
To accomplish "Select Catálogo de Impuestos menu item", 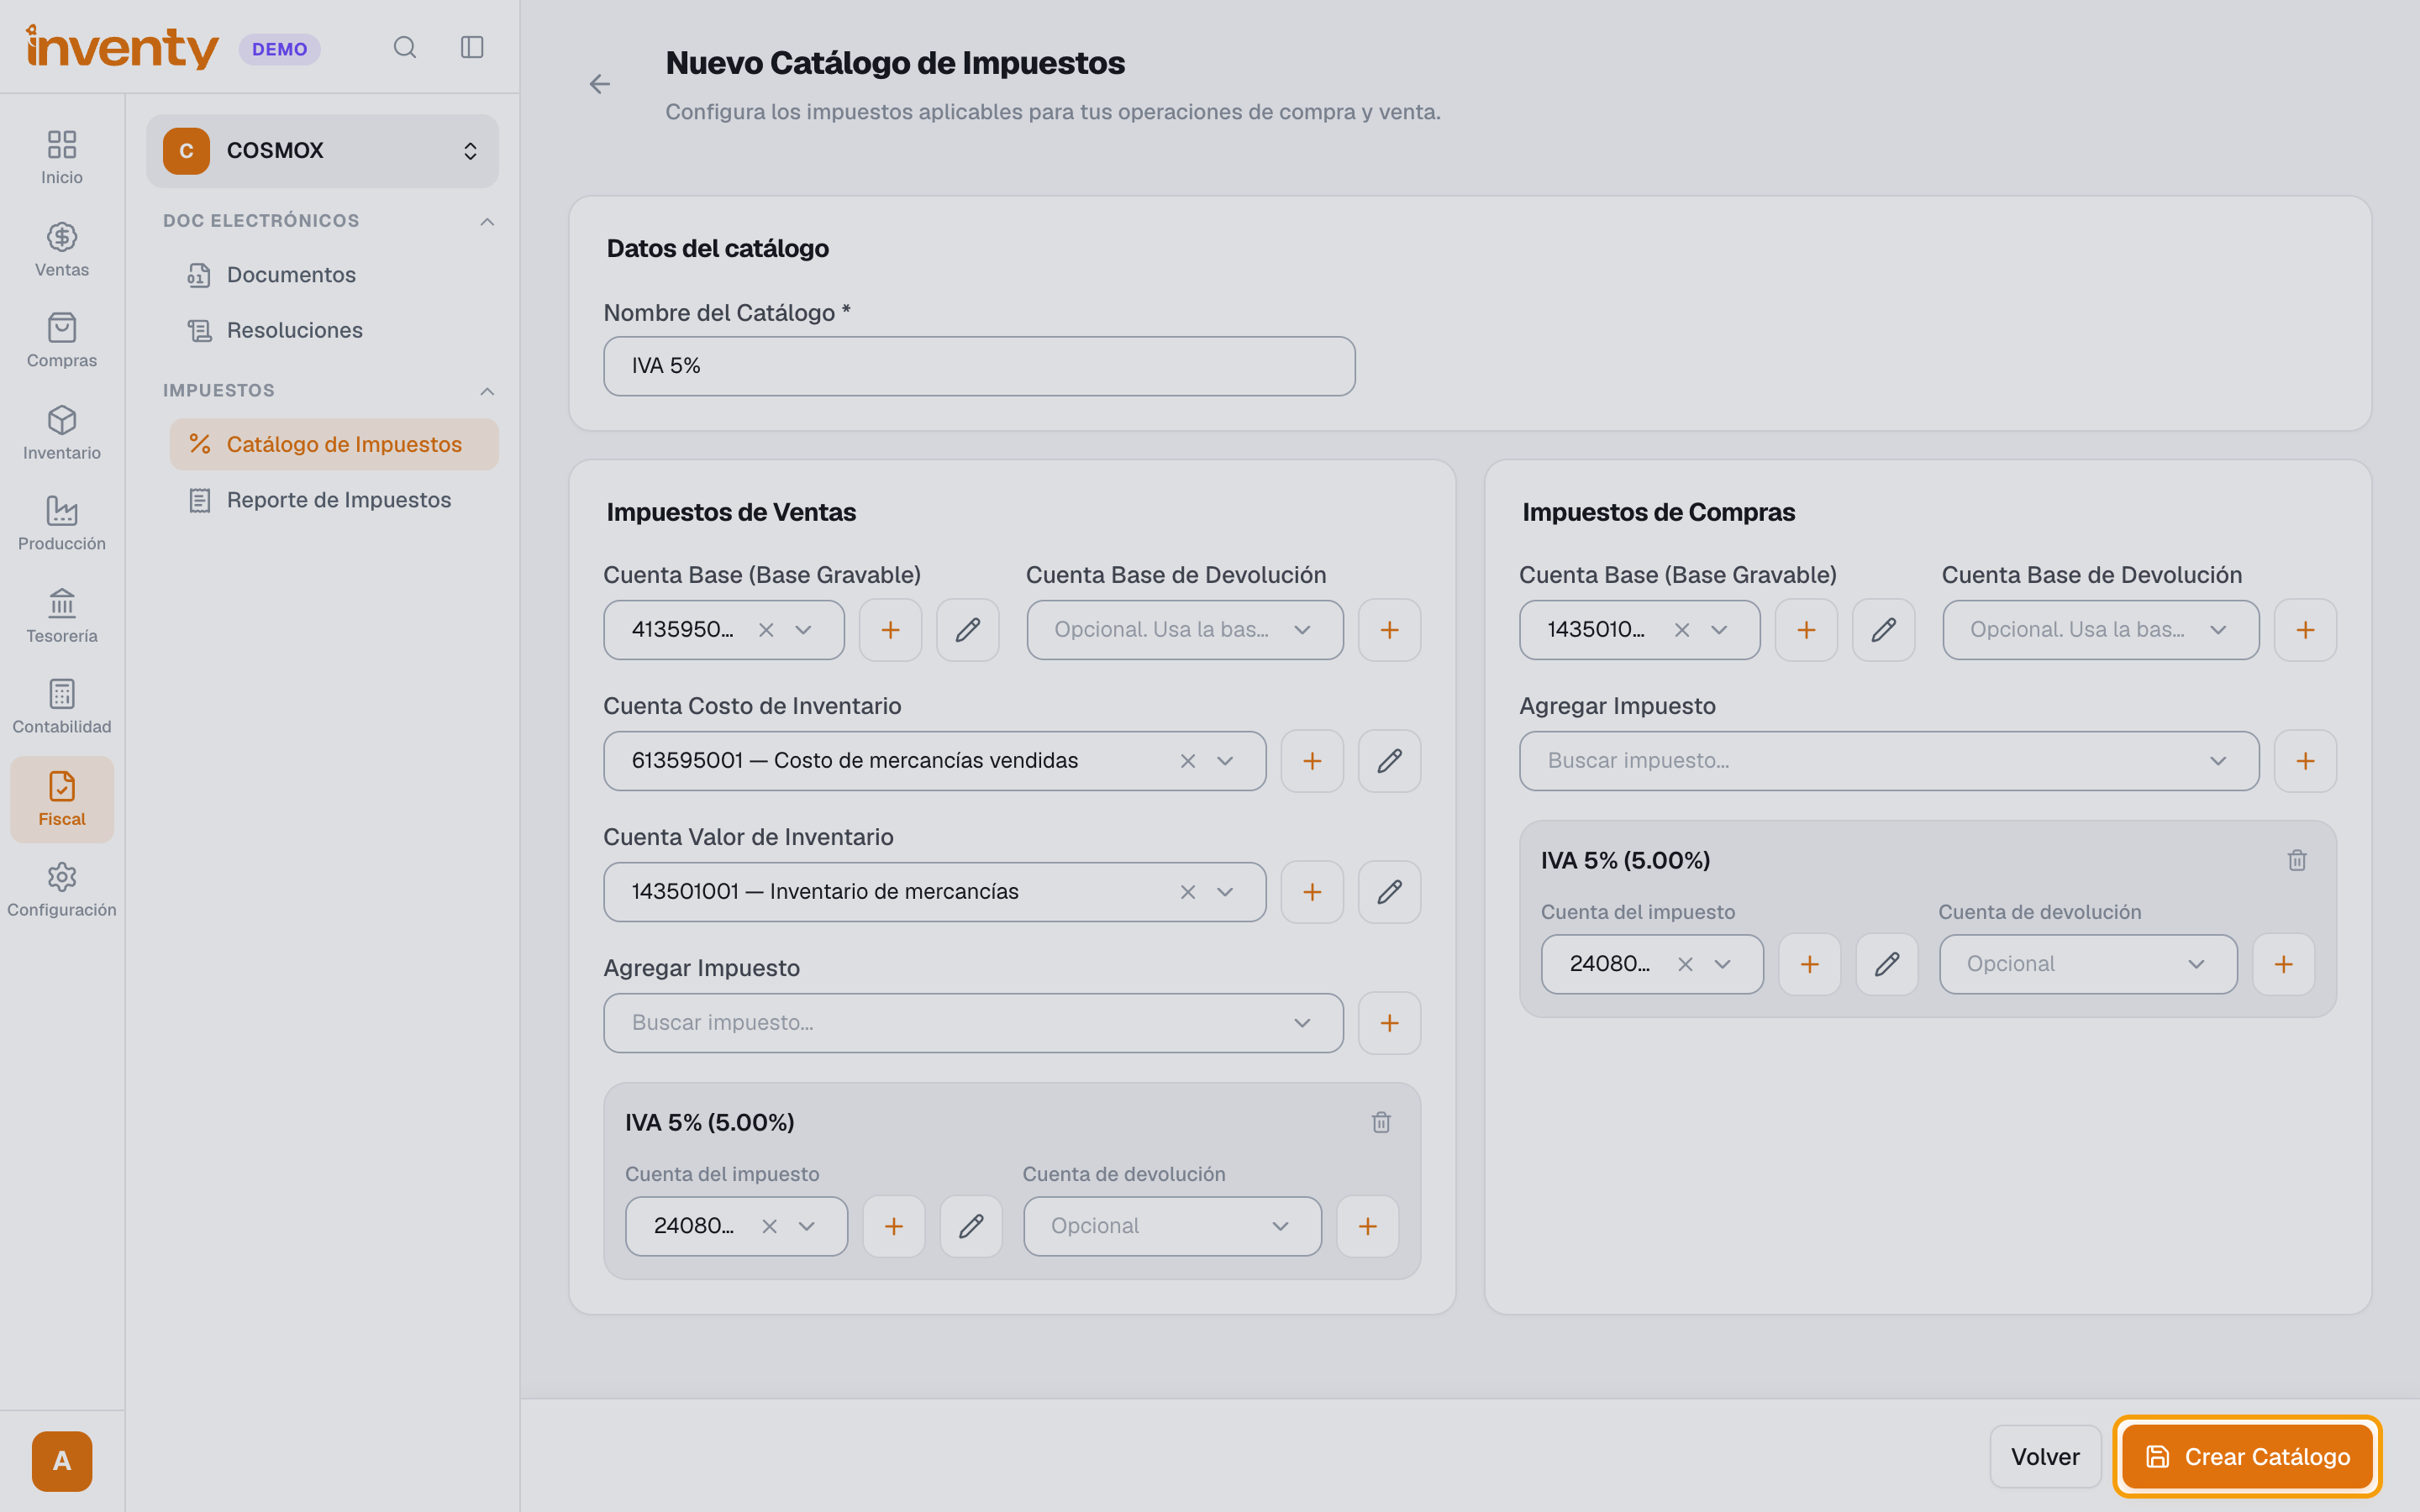I will pyautogui.click(x=334, y=444).
